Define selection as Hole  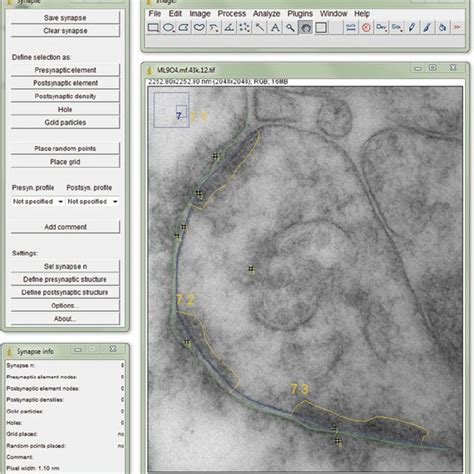coord(65,109)
